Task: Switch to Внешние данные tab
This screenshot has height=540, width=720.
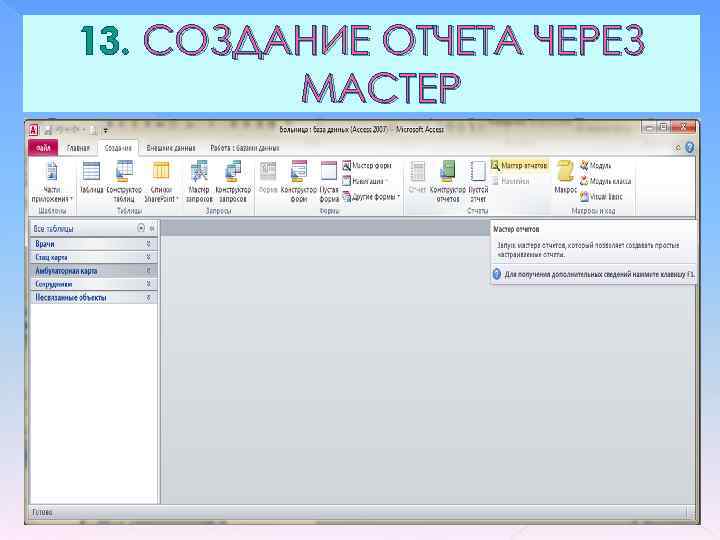Action: tap(171, 148)
